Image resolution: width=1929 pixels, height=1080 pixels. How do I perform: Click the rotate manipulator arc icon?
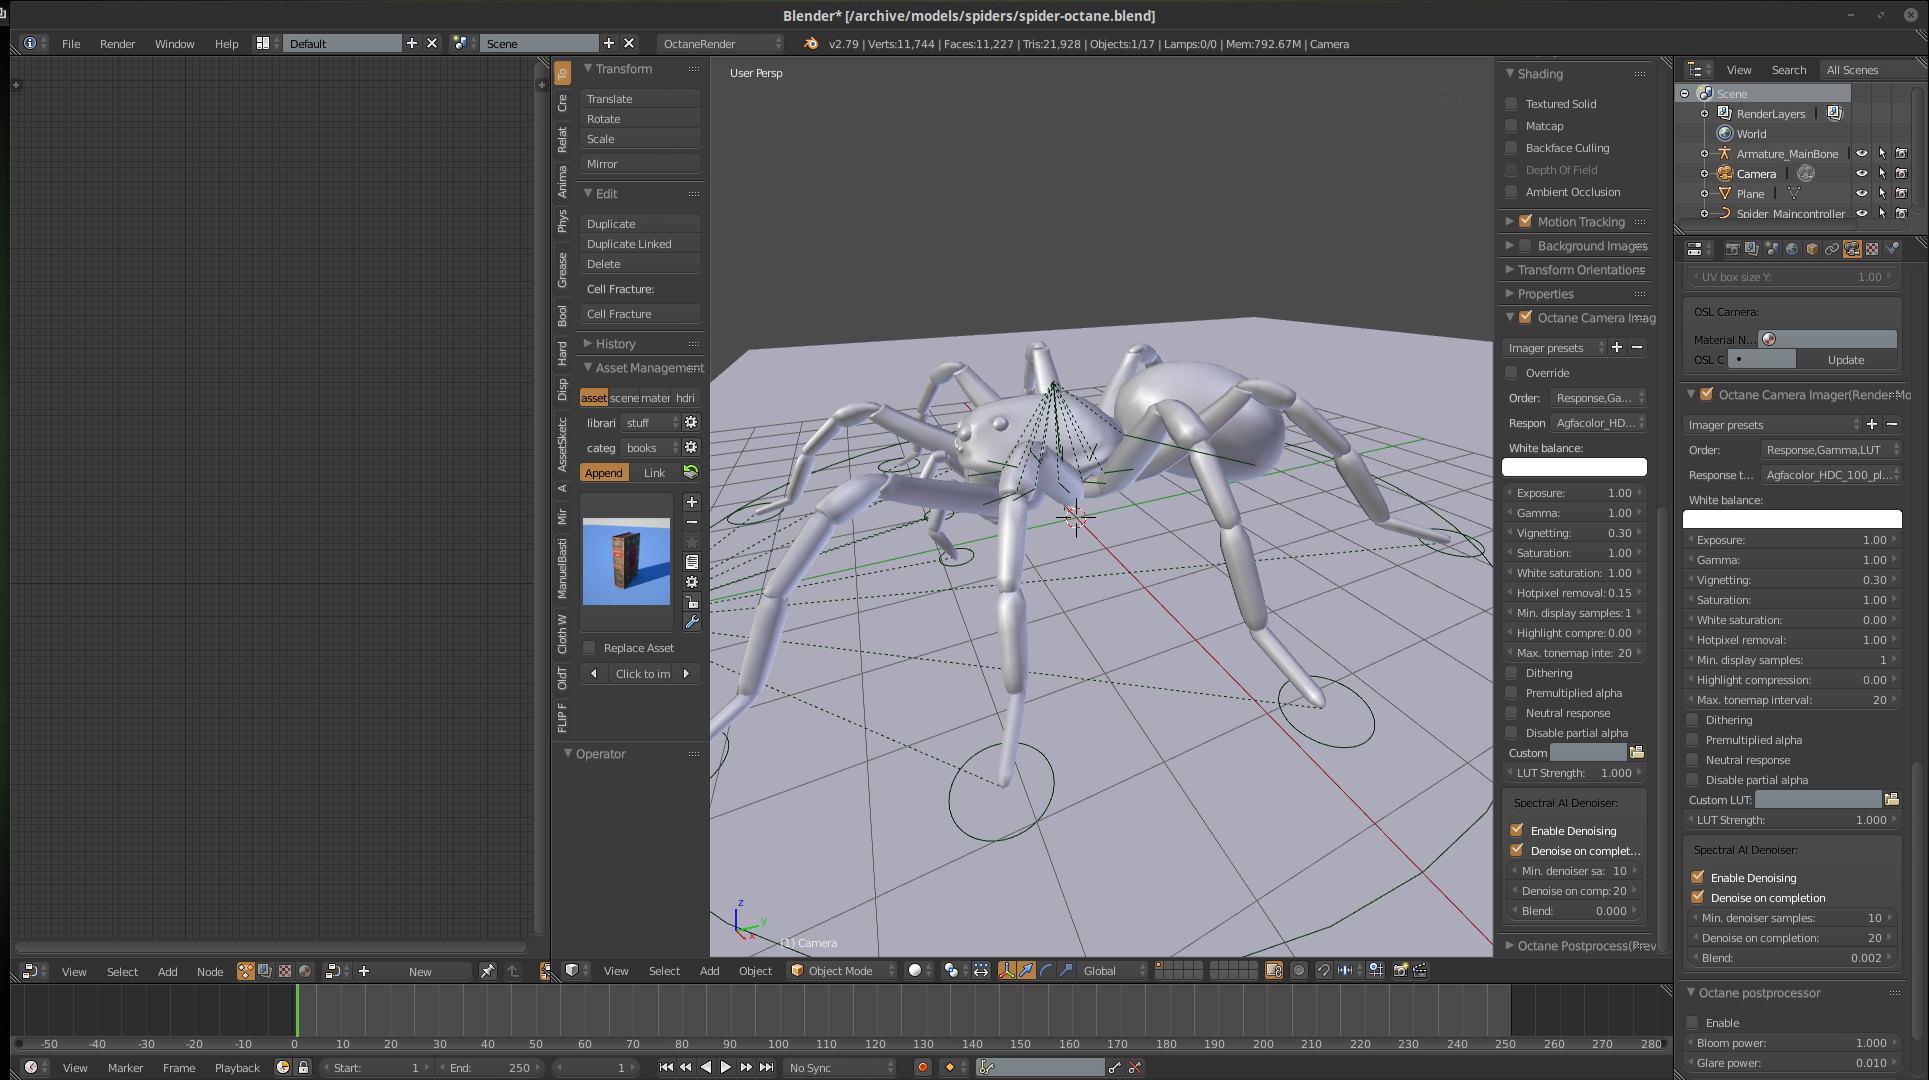pos(1046,970)
